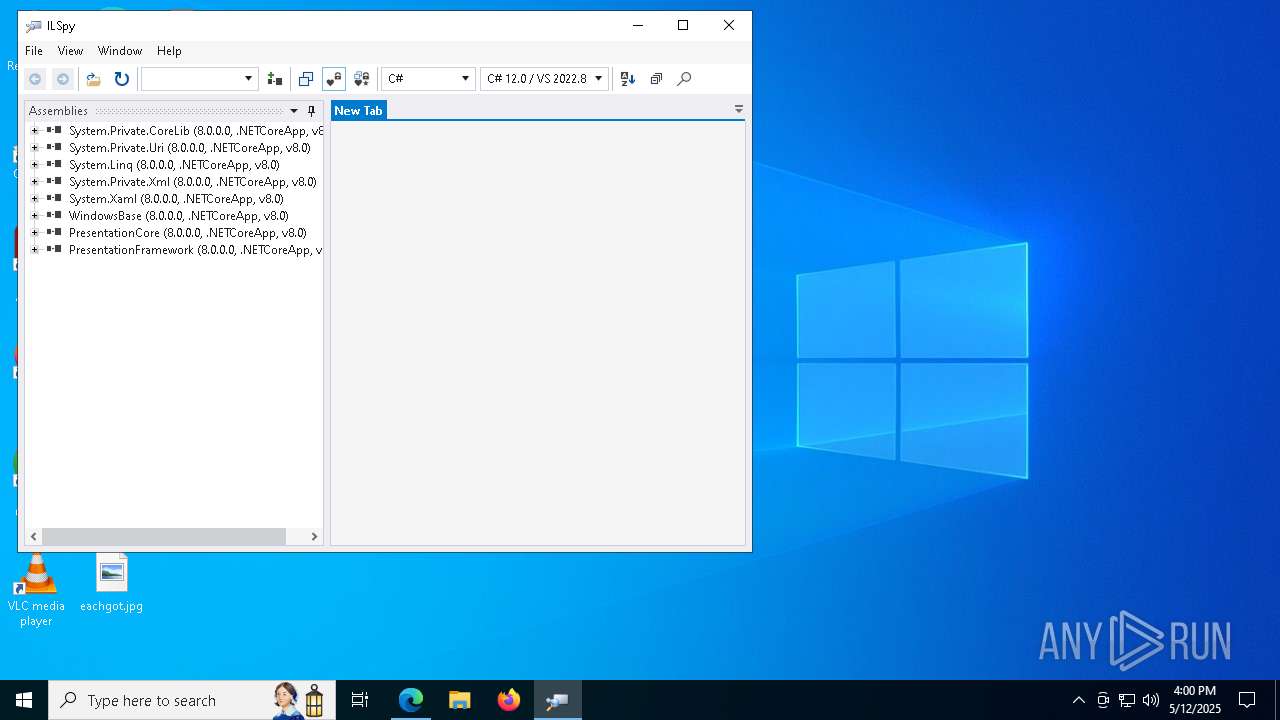1280x720 pixels.
Task: Sort assembly list alphabetically icon
Action: 628,79
